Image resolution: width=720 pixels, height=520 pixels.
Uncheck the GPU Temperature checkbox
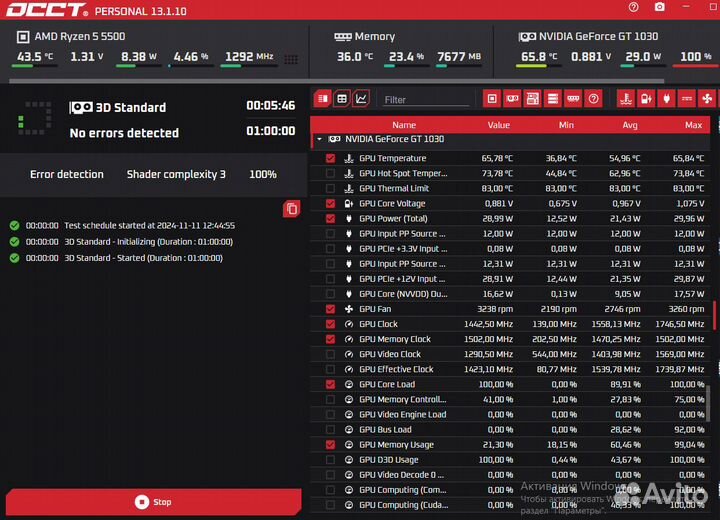click(x=330, y=158)
